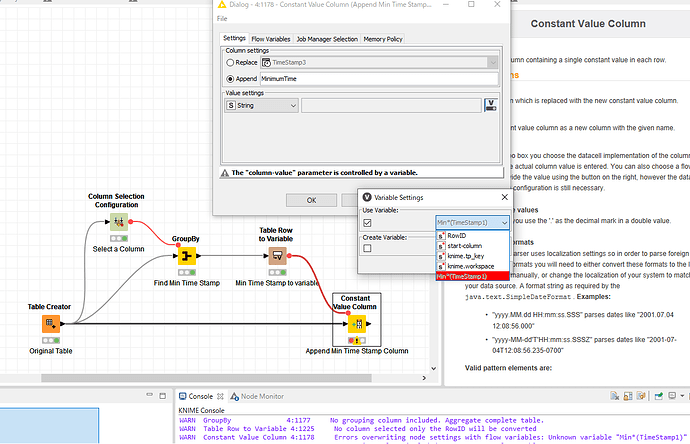Open flow variable button beside value field
This screenshot has width=690, height=444.
(491, 106)
